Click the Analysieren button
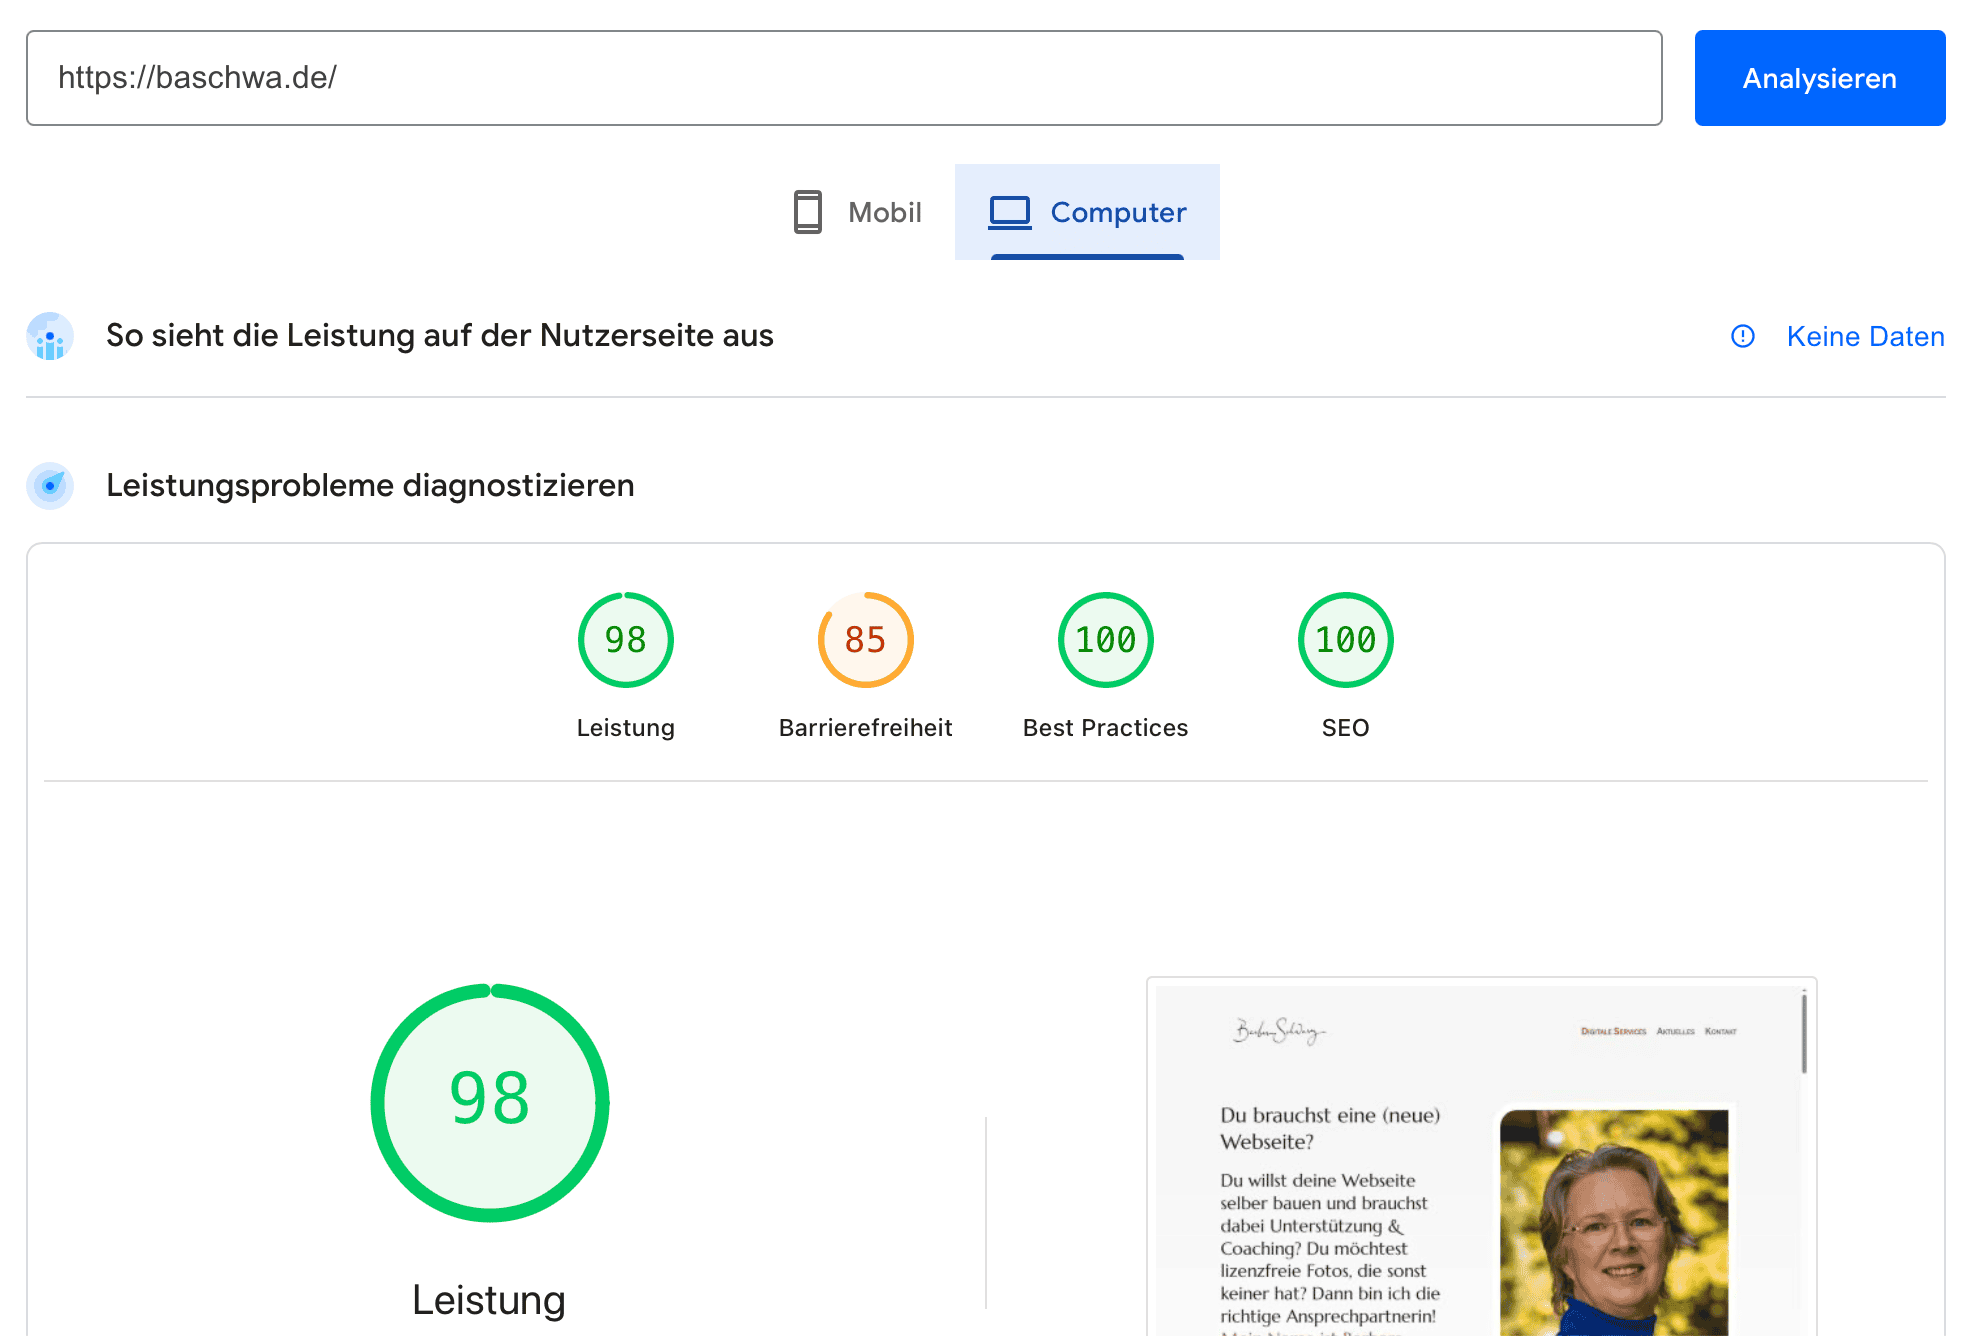The image size is (1970, 1336). [x=1819, y=78]
